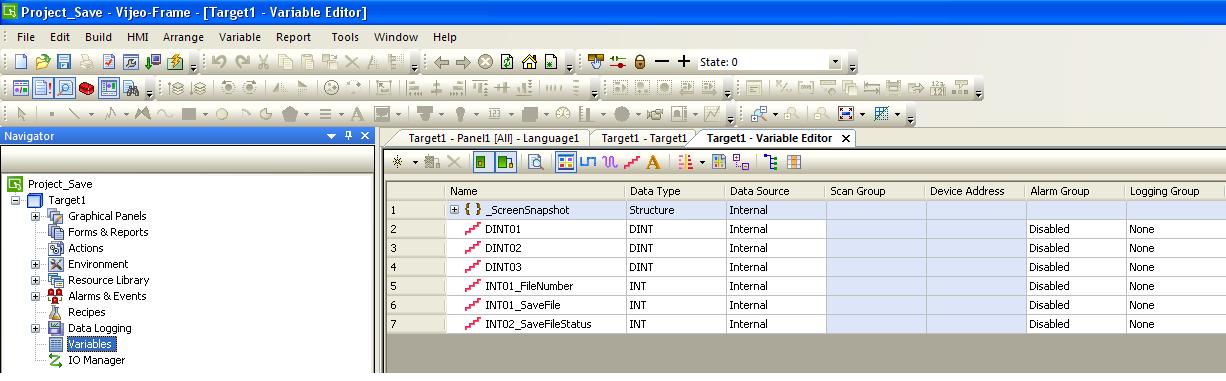The height and width of the screenshot is (381, 1226).
Task: Sort by the Data Type column header
Action: click(675, 191)
